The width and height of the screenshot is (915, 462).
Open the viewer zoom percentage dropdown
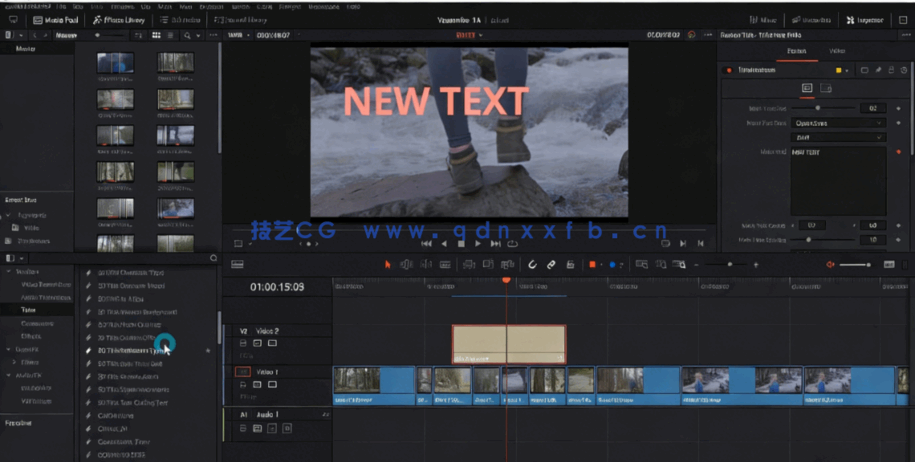[239, 36]
